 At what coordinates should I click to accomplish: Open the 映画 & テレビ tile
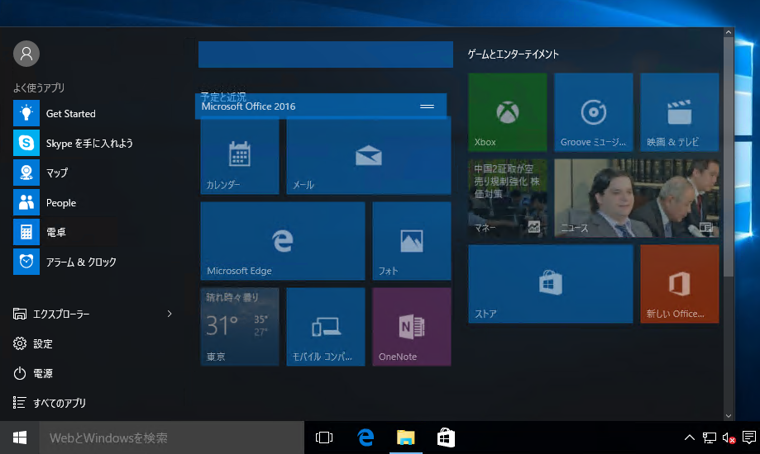pyautogui.click(x=680, y=112)
